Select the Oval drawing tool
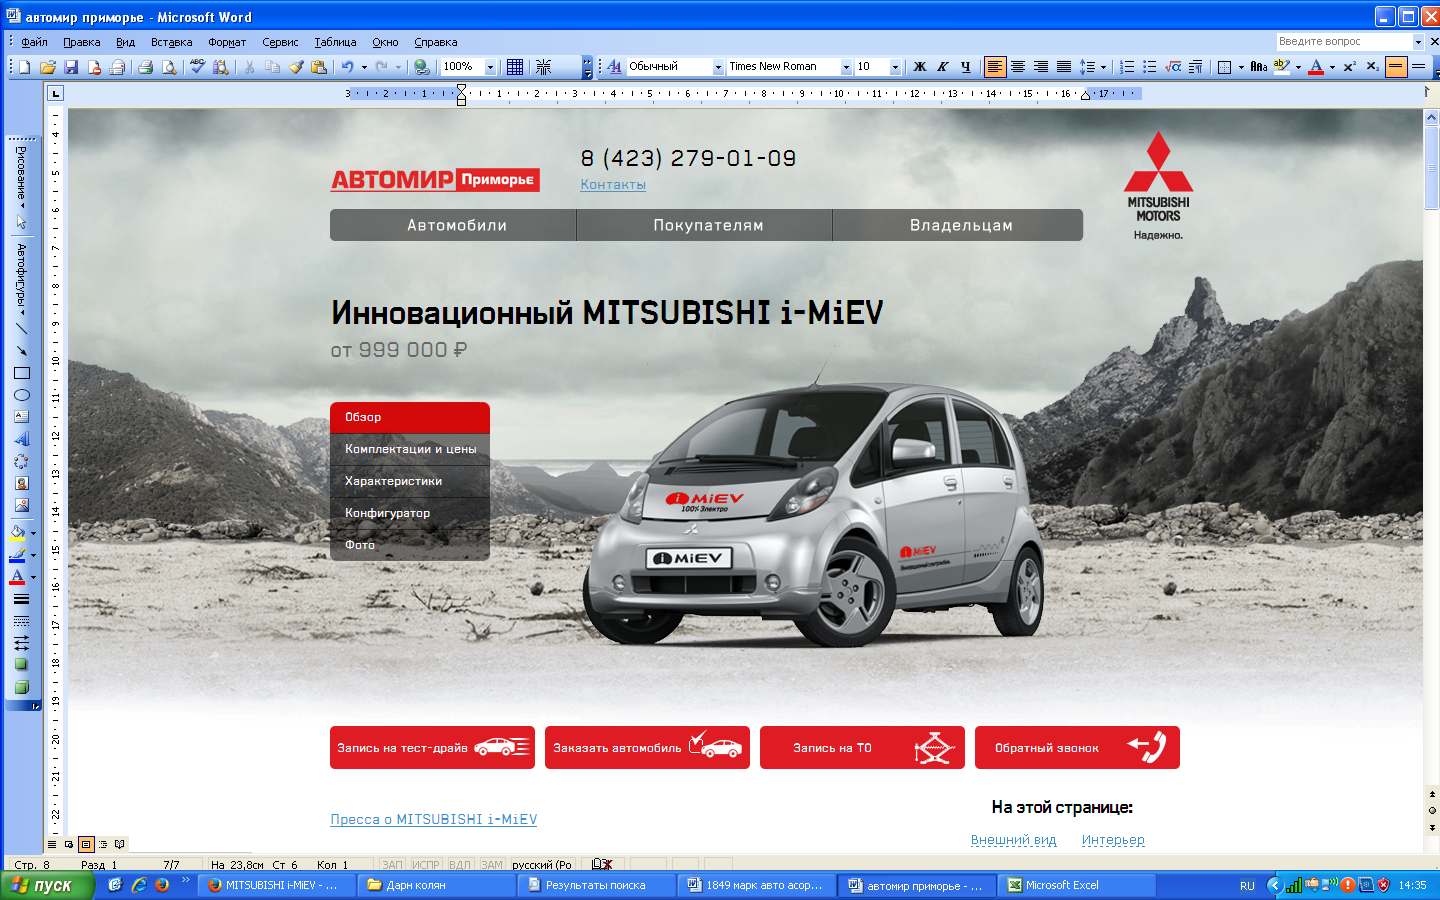This screenshot has height=900, width=1440. coord(21,395)
